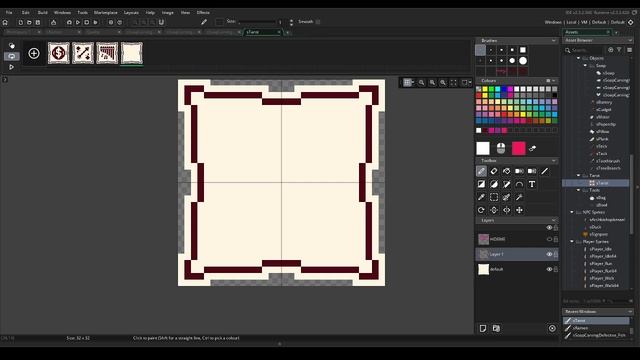Viewport: 640px width, 360px height.
Task: Open the Colours panel dropdown arrow
Action: [x=553, y=81]
